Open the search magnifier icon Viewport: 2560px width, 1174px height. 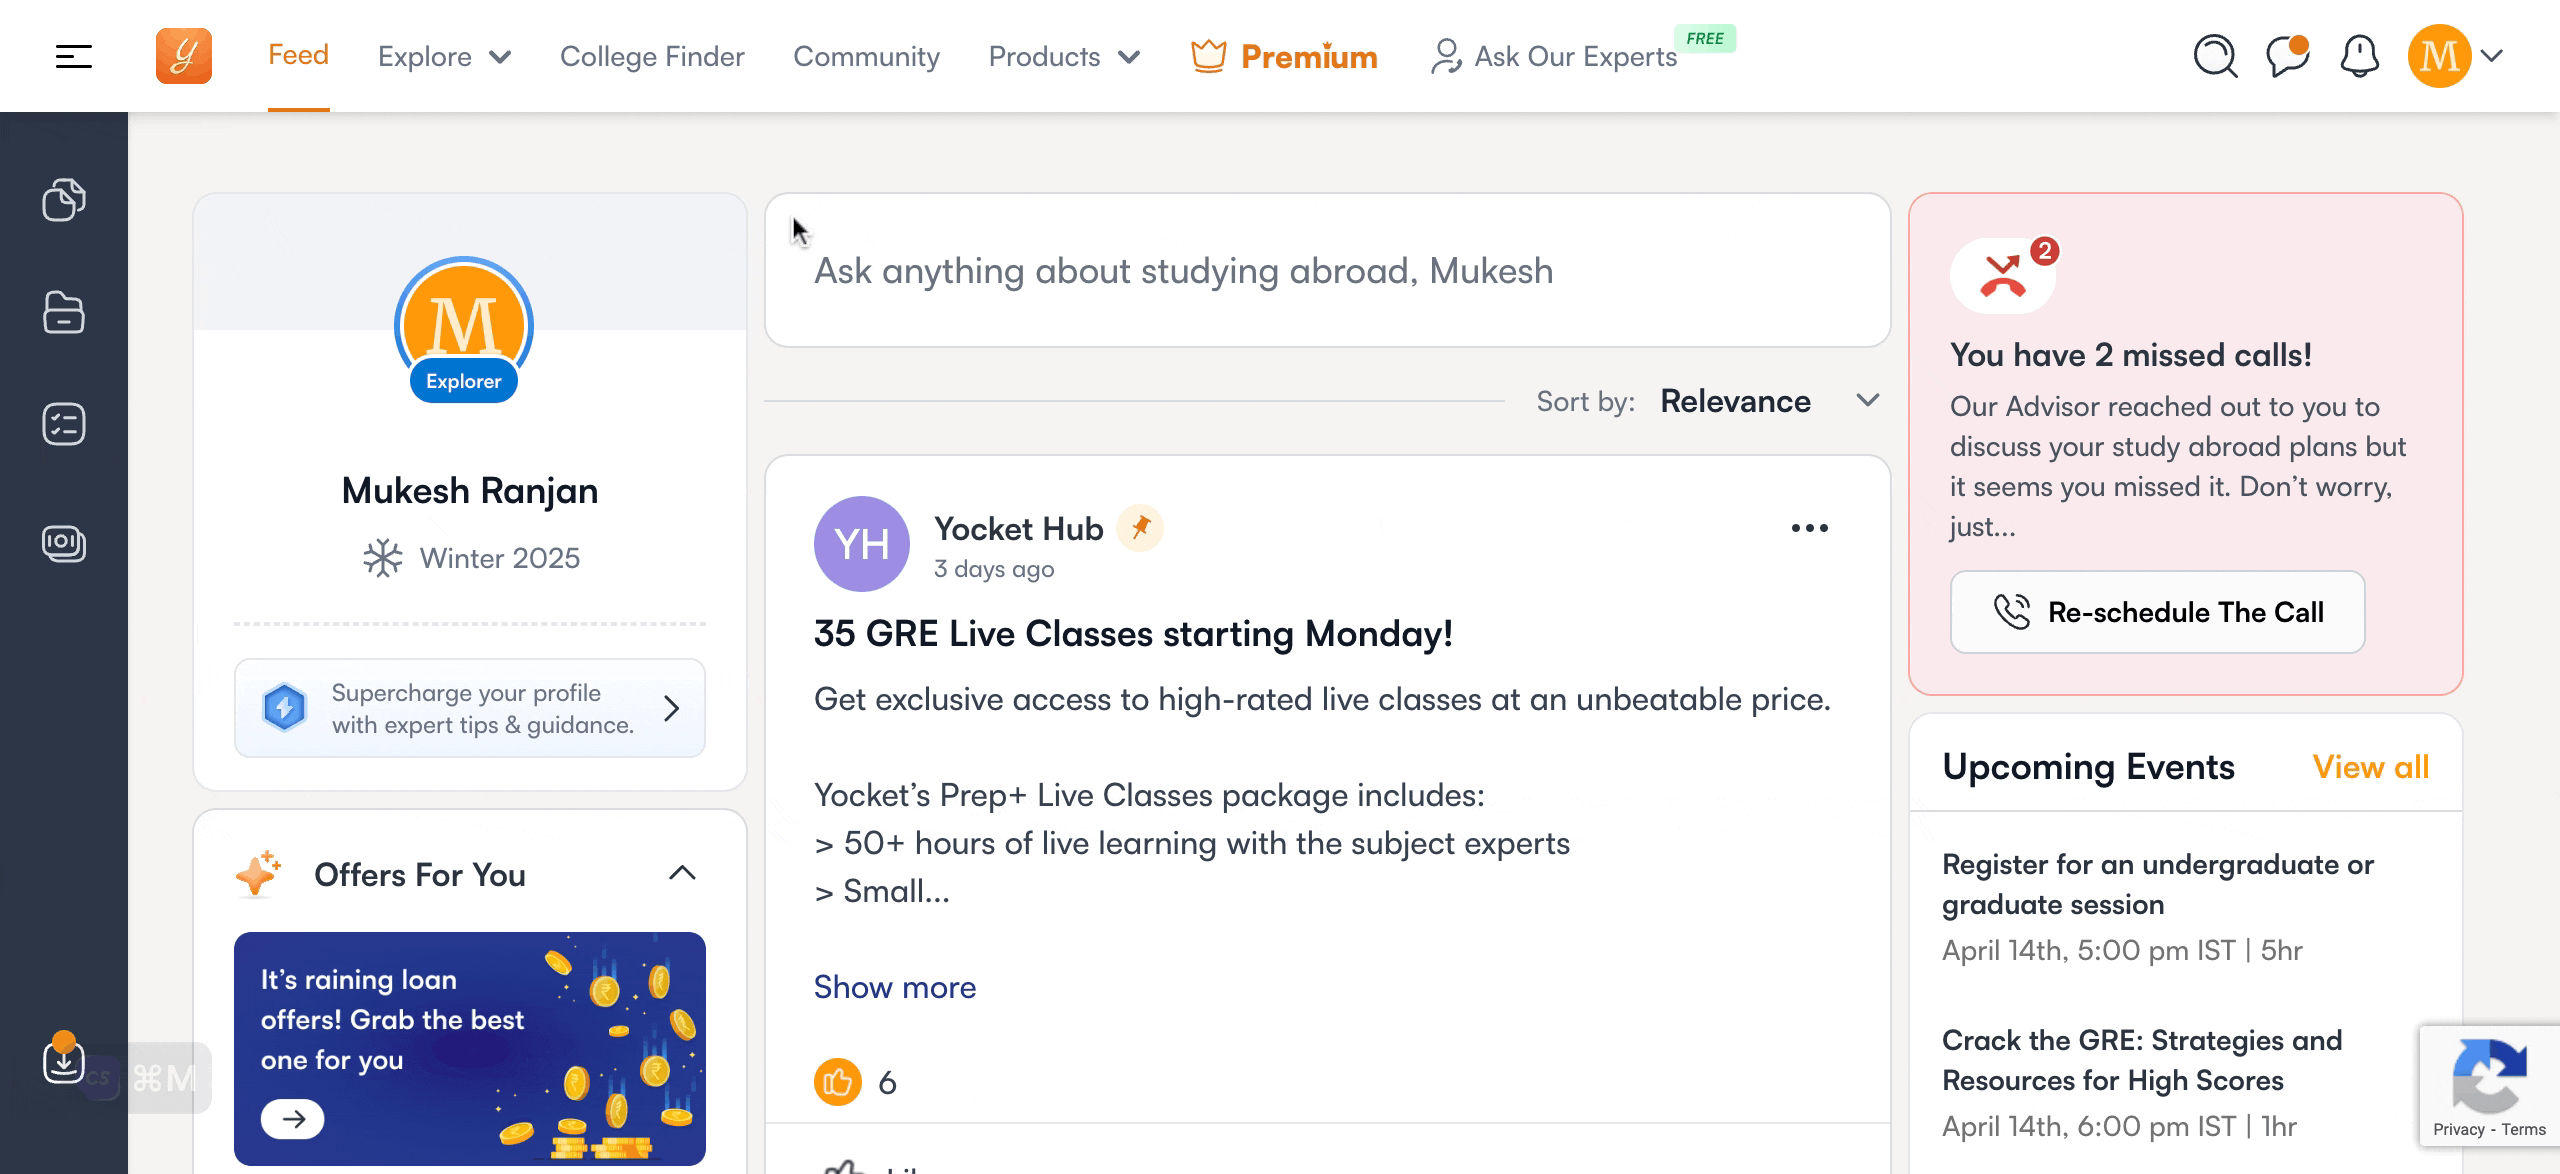coord(2215,56)
